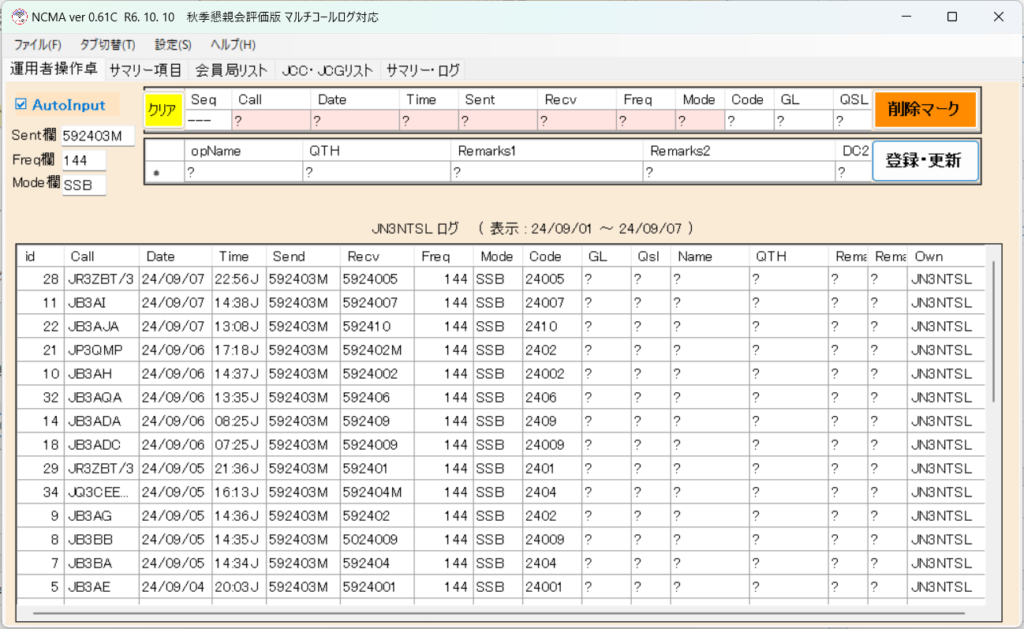Click the Mode欄 input field
This screenshot has width=1024, height=629.
[84, 184]
